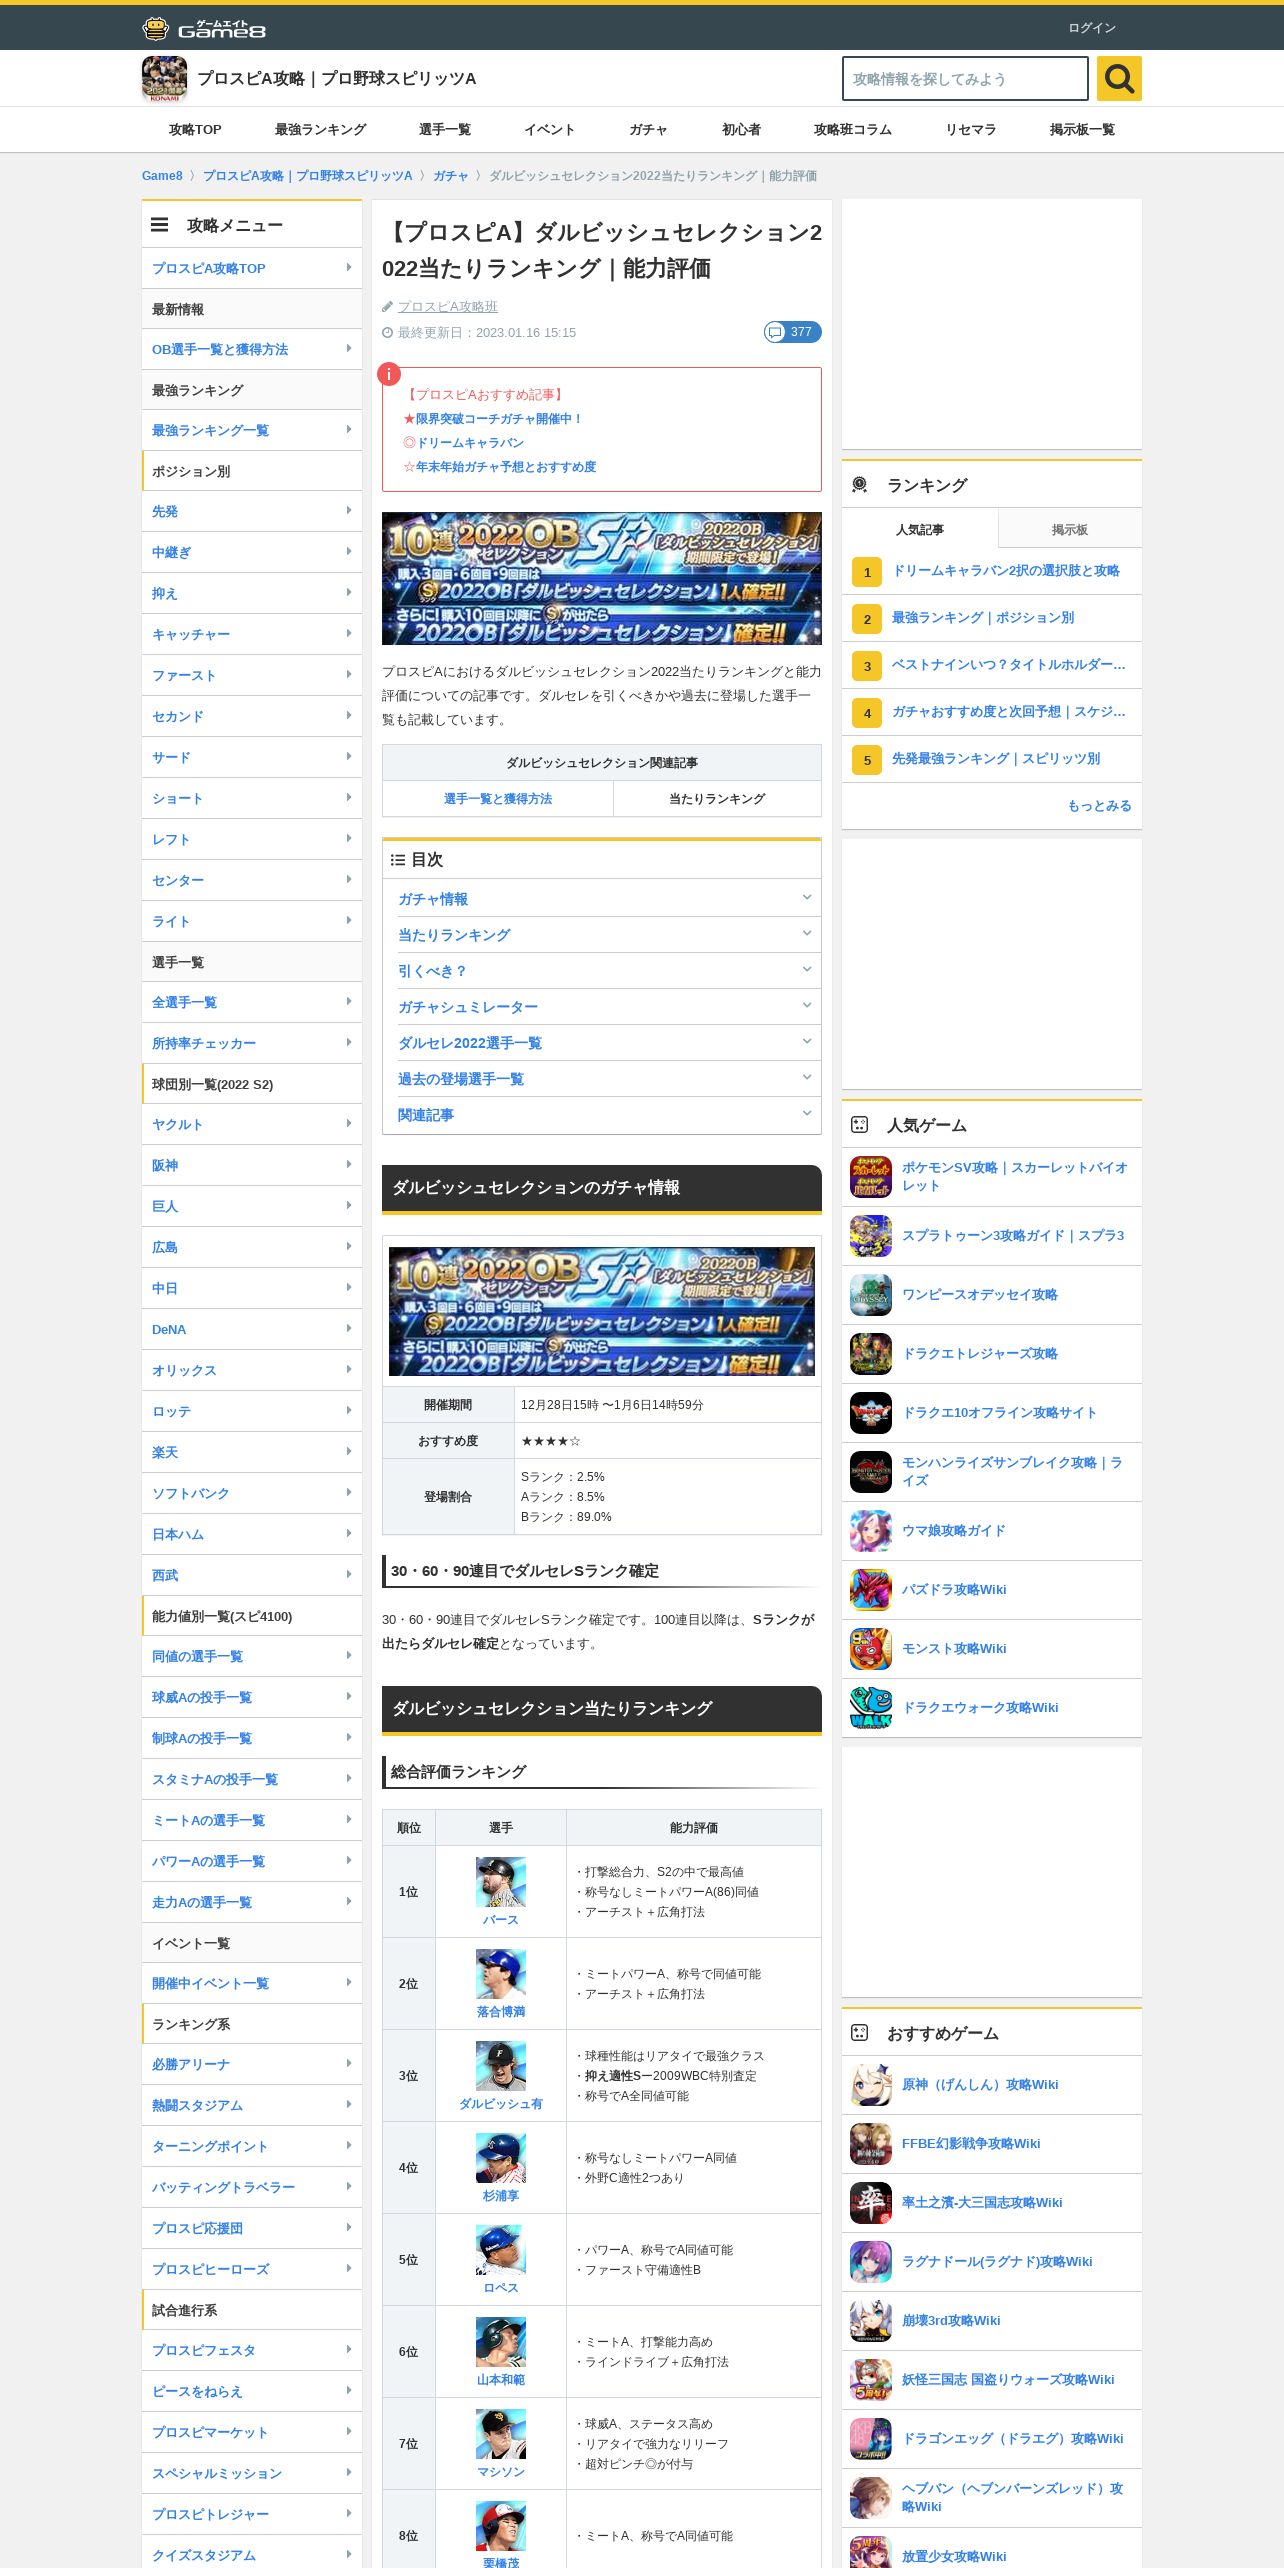This screenshot has width=1284, height=2568.
Task: Open ポケモンSV攻略 game icon
Action: [871, 1177]
